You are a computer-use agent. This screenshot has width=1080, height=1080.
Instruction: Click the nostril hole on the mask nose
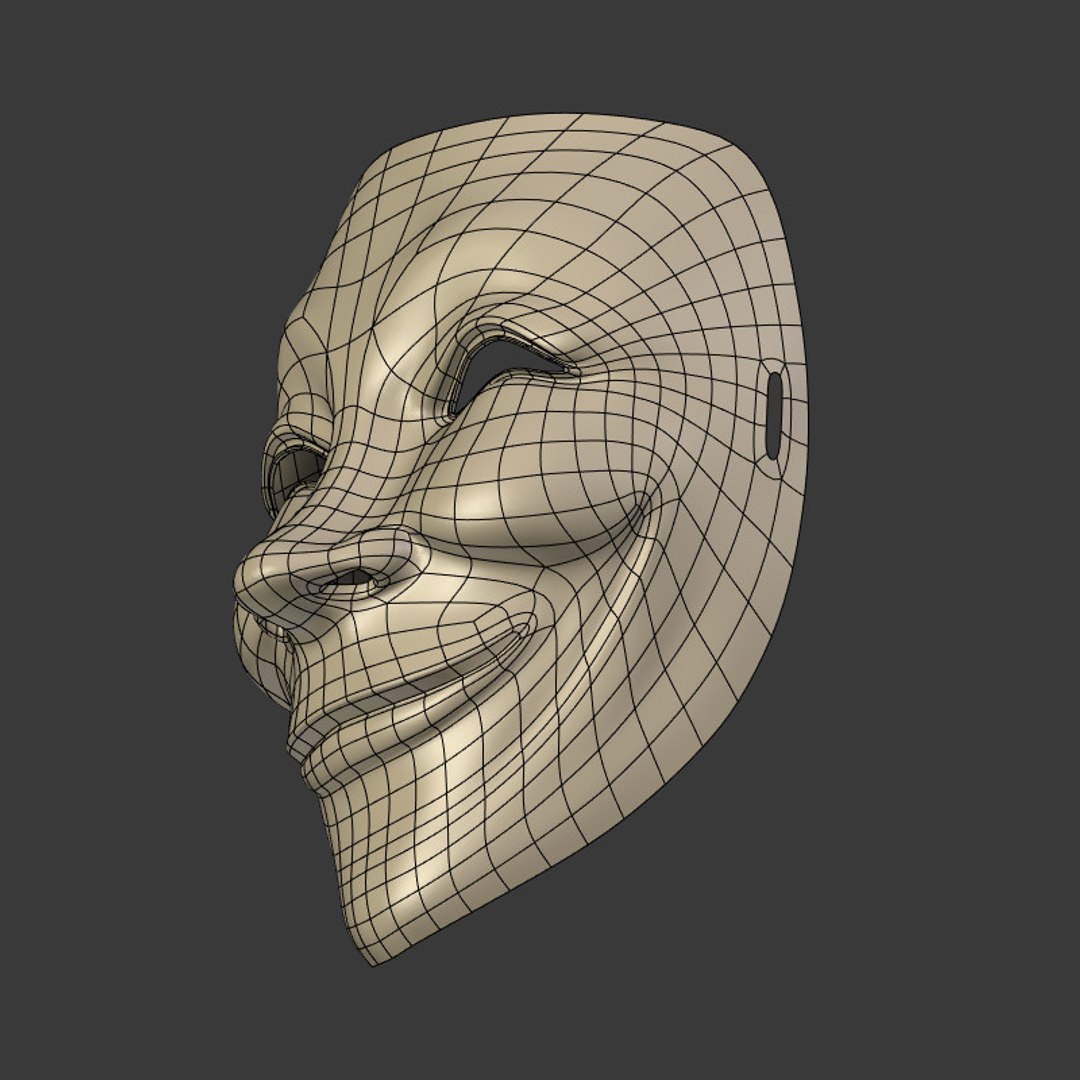click(351, 577)
